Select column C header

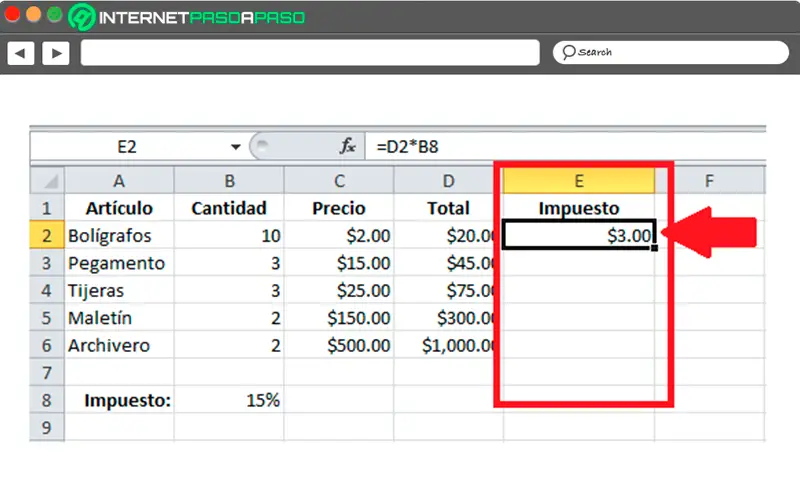[x=339, y=181]
